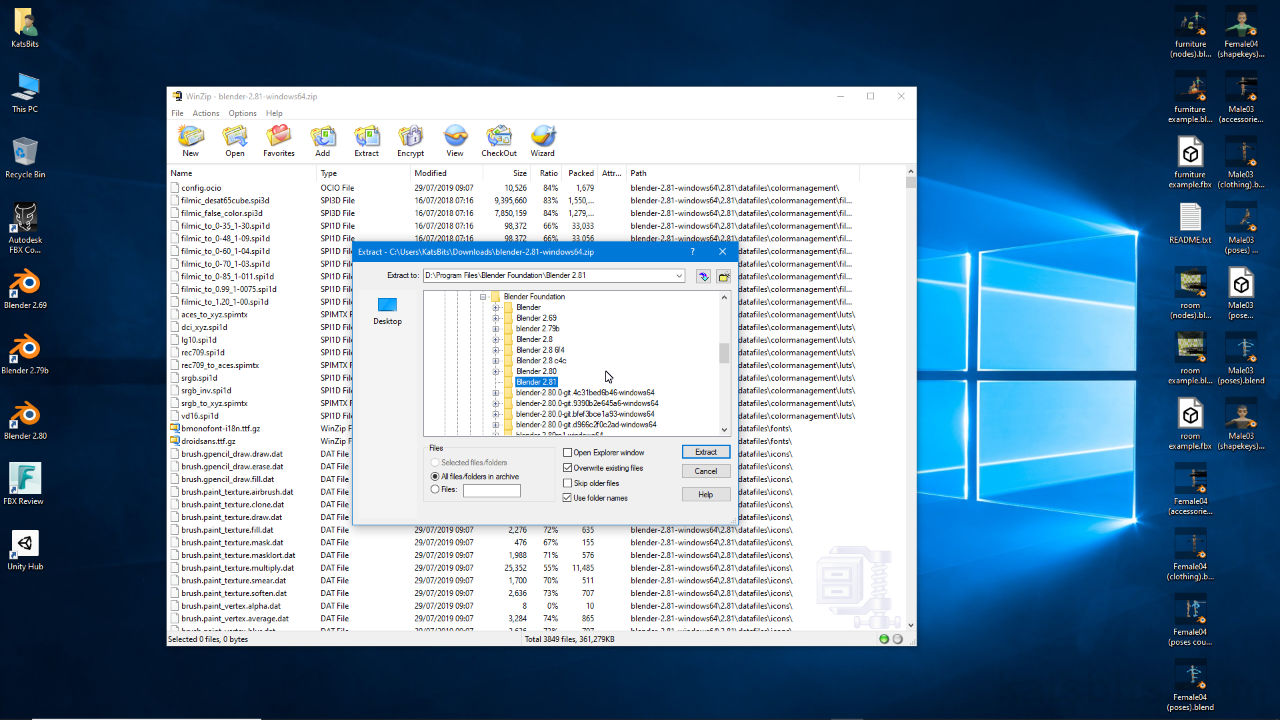This screenshot has width=1280, height=720.
Task: Uncheck Overwrite existing files
Action: tap(568, 468)
